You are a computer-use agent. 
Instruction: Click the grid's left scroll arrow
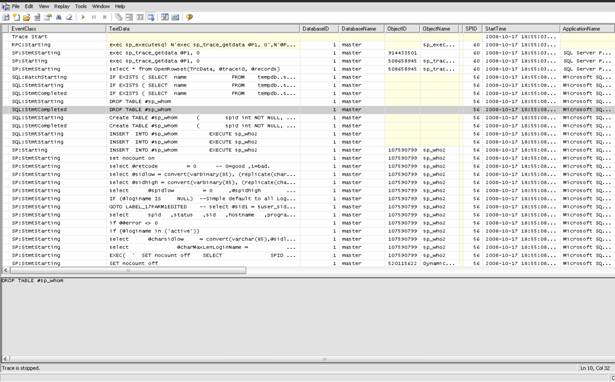[x=5, y=270]
